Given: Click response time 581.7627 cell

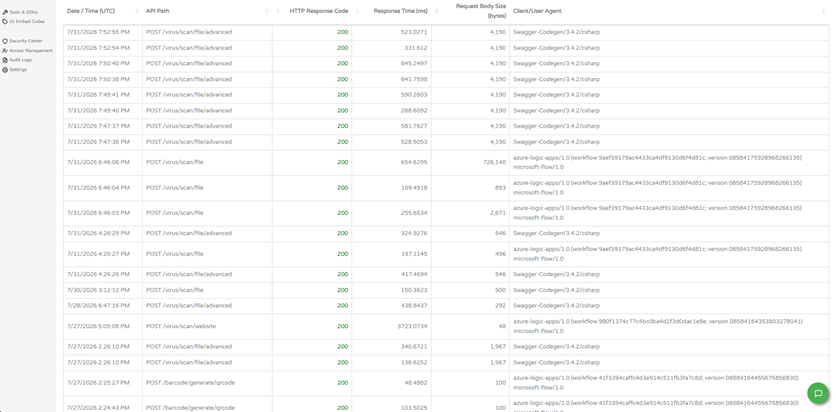Looking at the screenshot, I should pos(414,126).
